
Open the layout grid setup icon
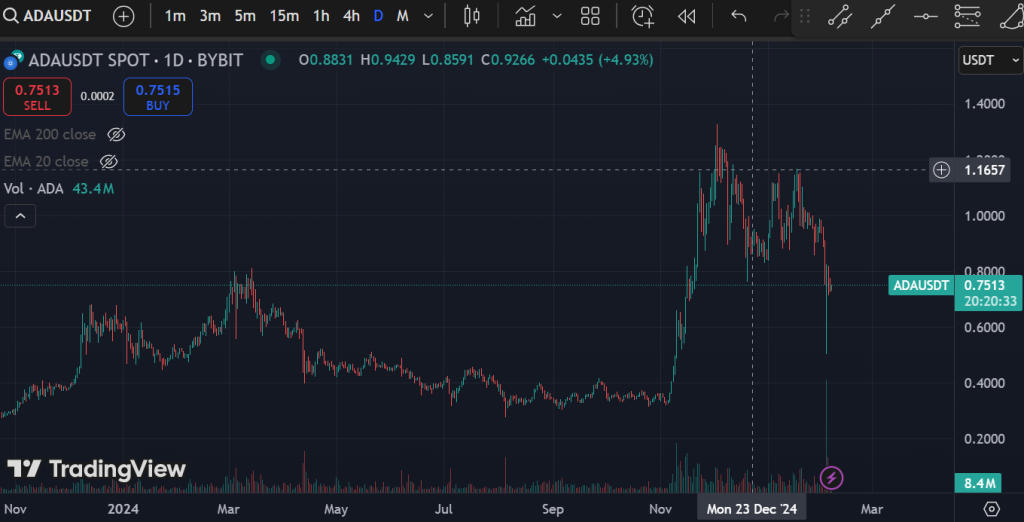[591, 16]
